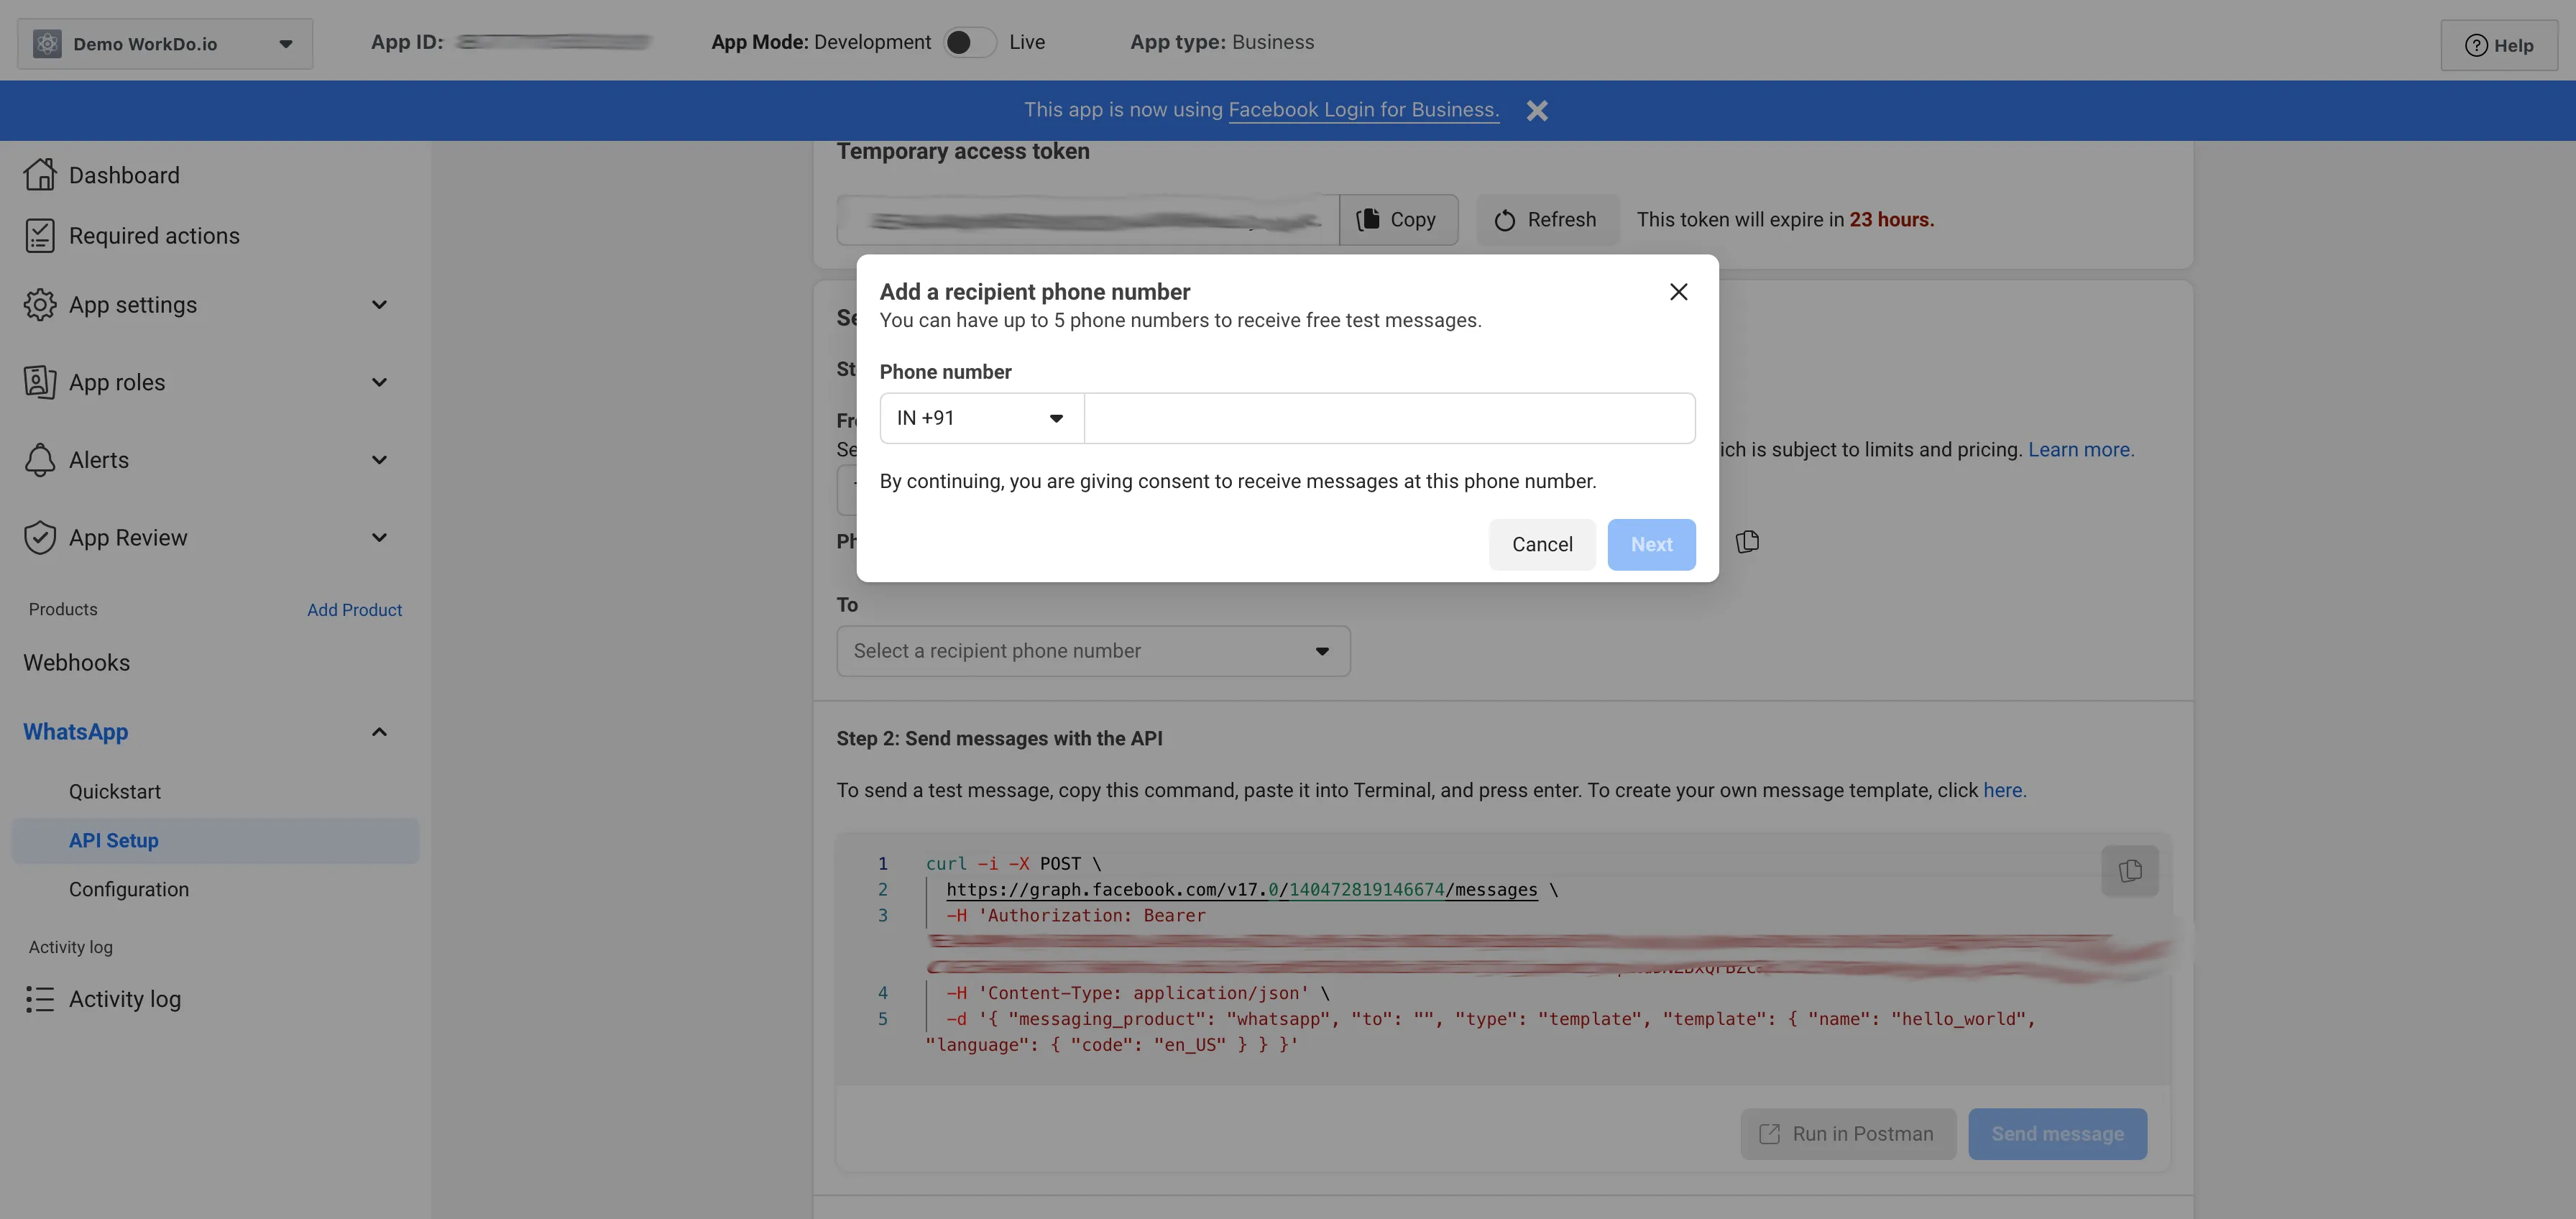The height and width of the screenshot is (1219, 2576).
Task: Open the Activity log page
Action: click(x=124, y=999)
